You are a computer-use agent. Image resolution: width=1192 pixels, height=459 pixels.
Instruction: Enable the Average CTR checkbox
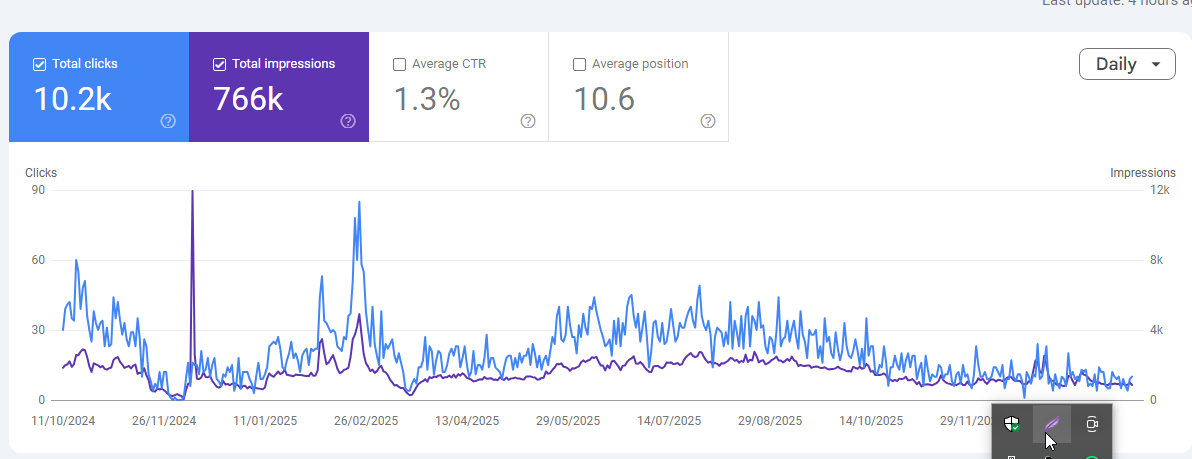pyautogui.click(x=399, y=65)
